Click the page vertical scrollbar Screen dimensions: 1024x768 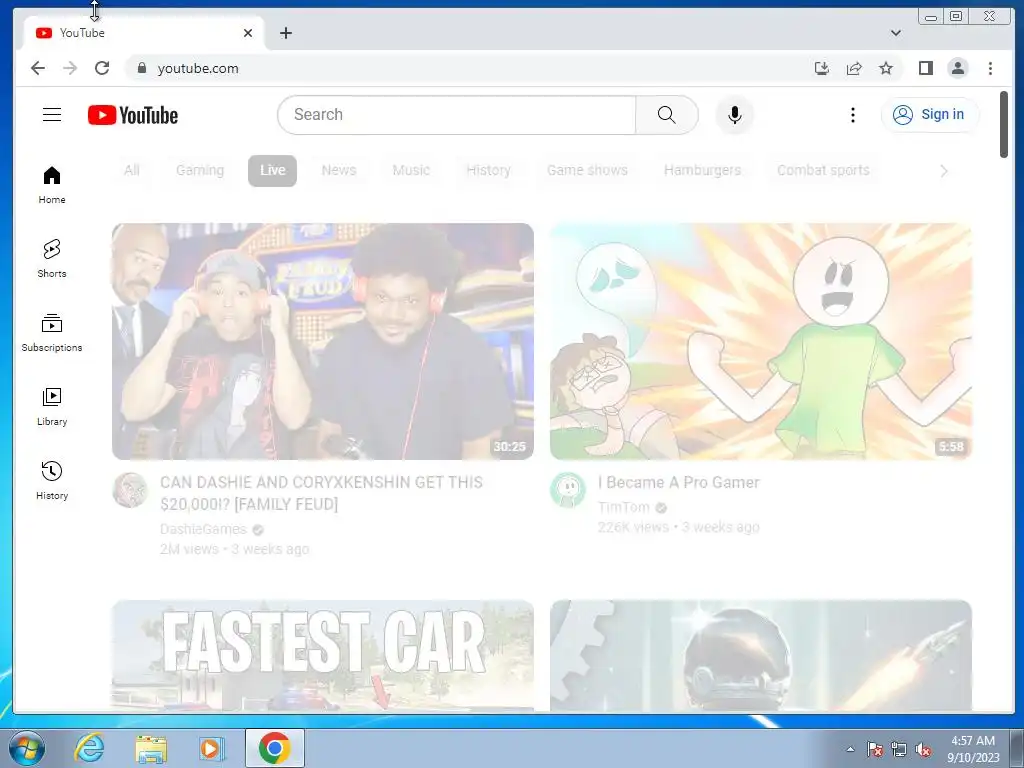pyautogui.click(x=1004, y=124)
